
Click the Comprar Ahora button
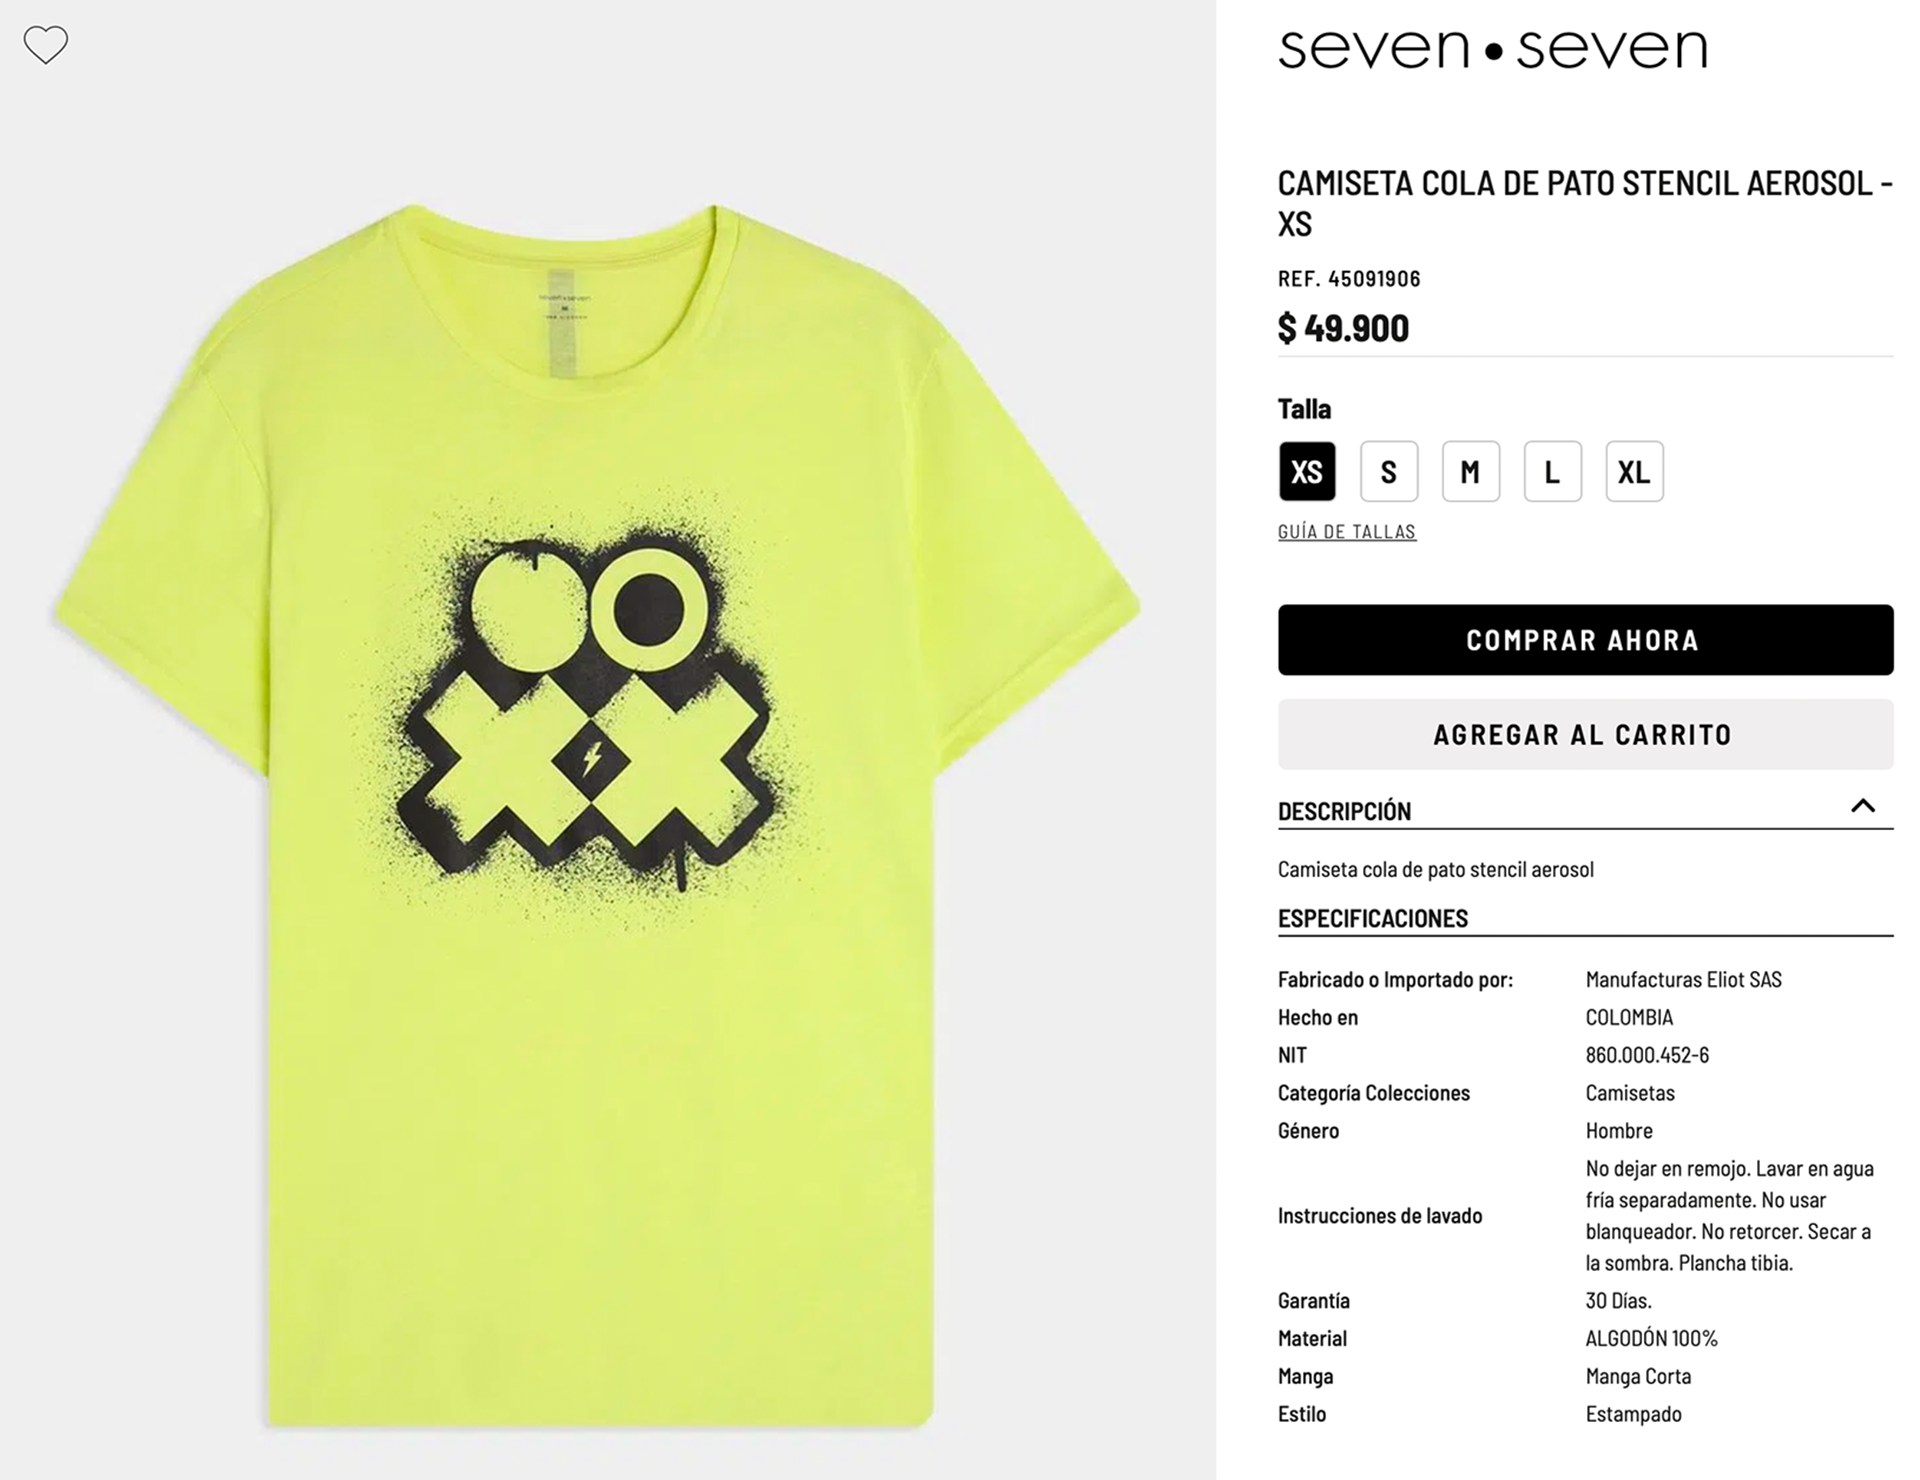(x=1585, y=640)
